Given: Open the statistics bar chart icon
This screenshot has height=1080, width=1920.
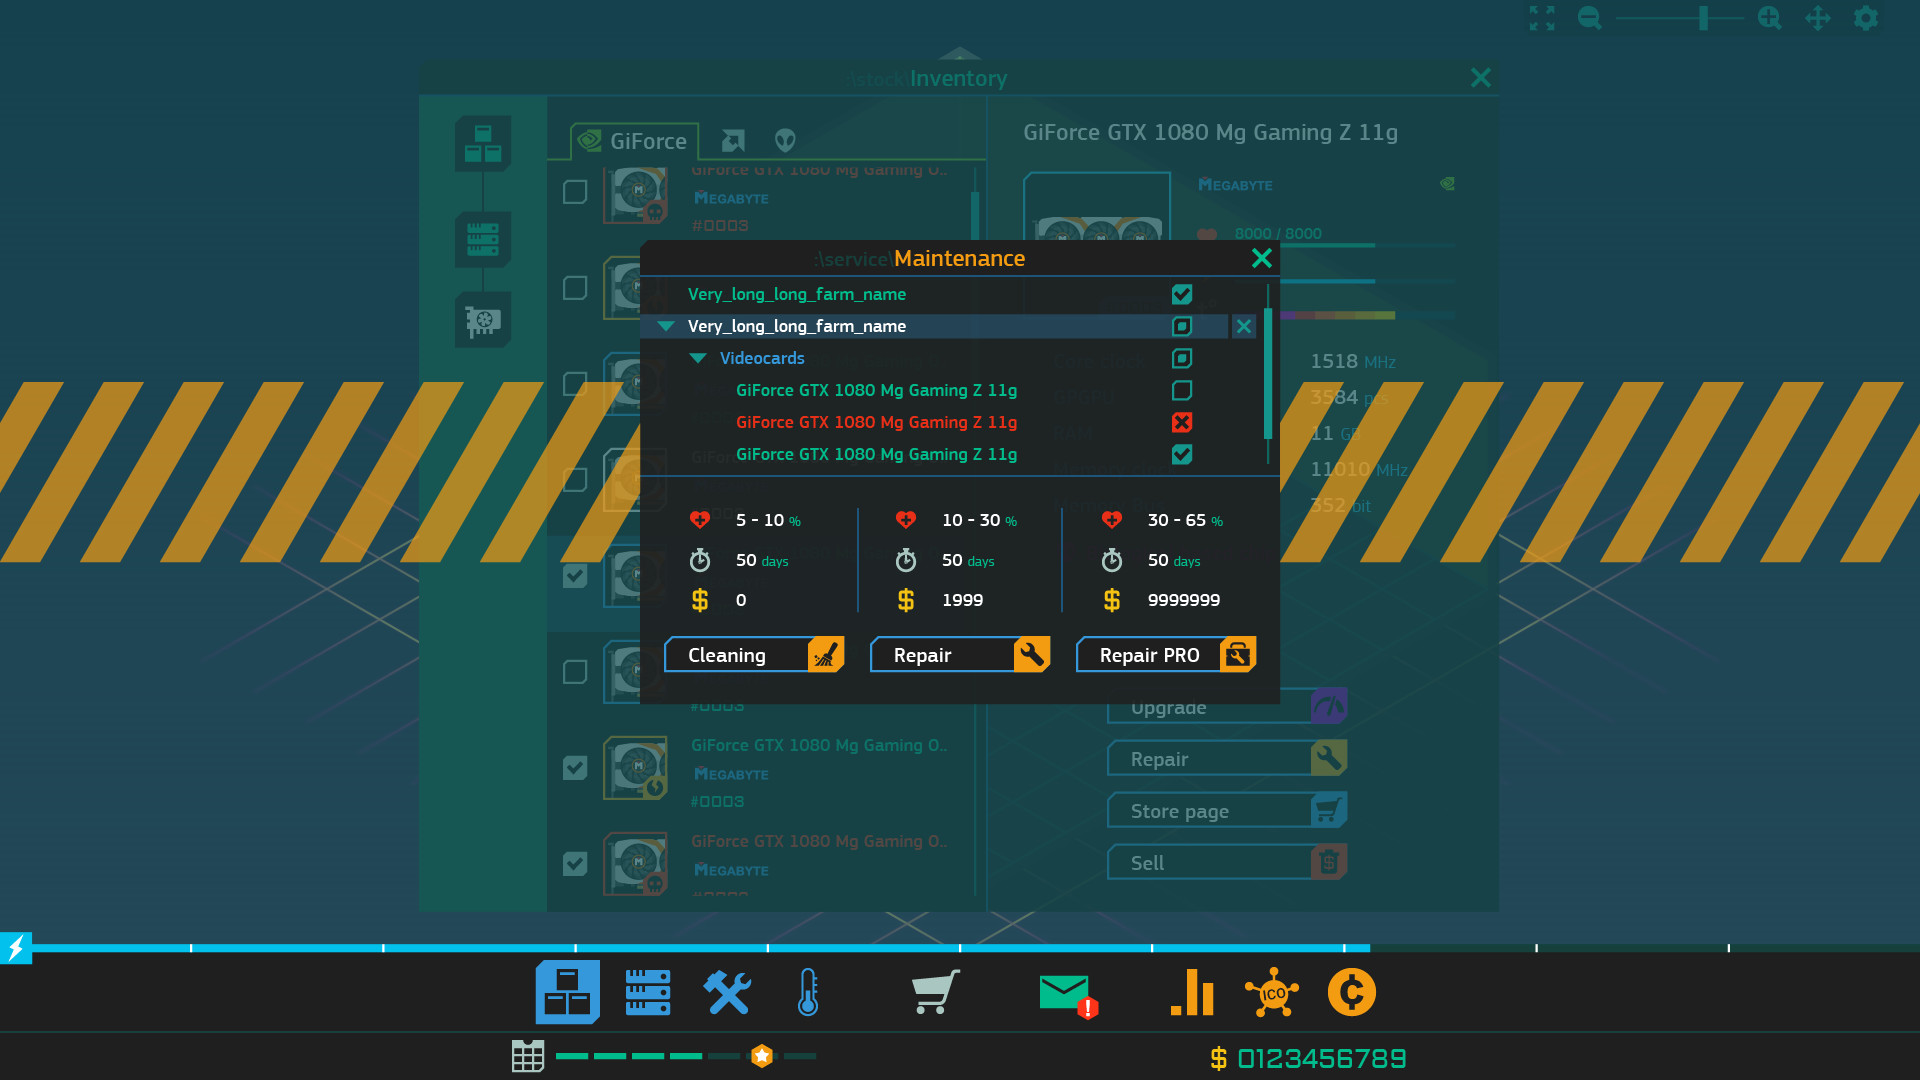Looking at the screenshot, I should pos(1191,992).
